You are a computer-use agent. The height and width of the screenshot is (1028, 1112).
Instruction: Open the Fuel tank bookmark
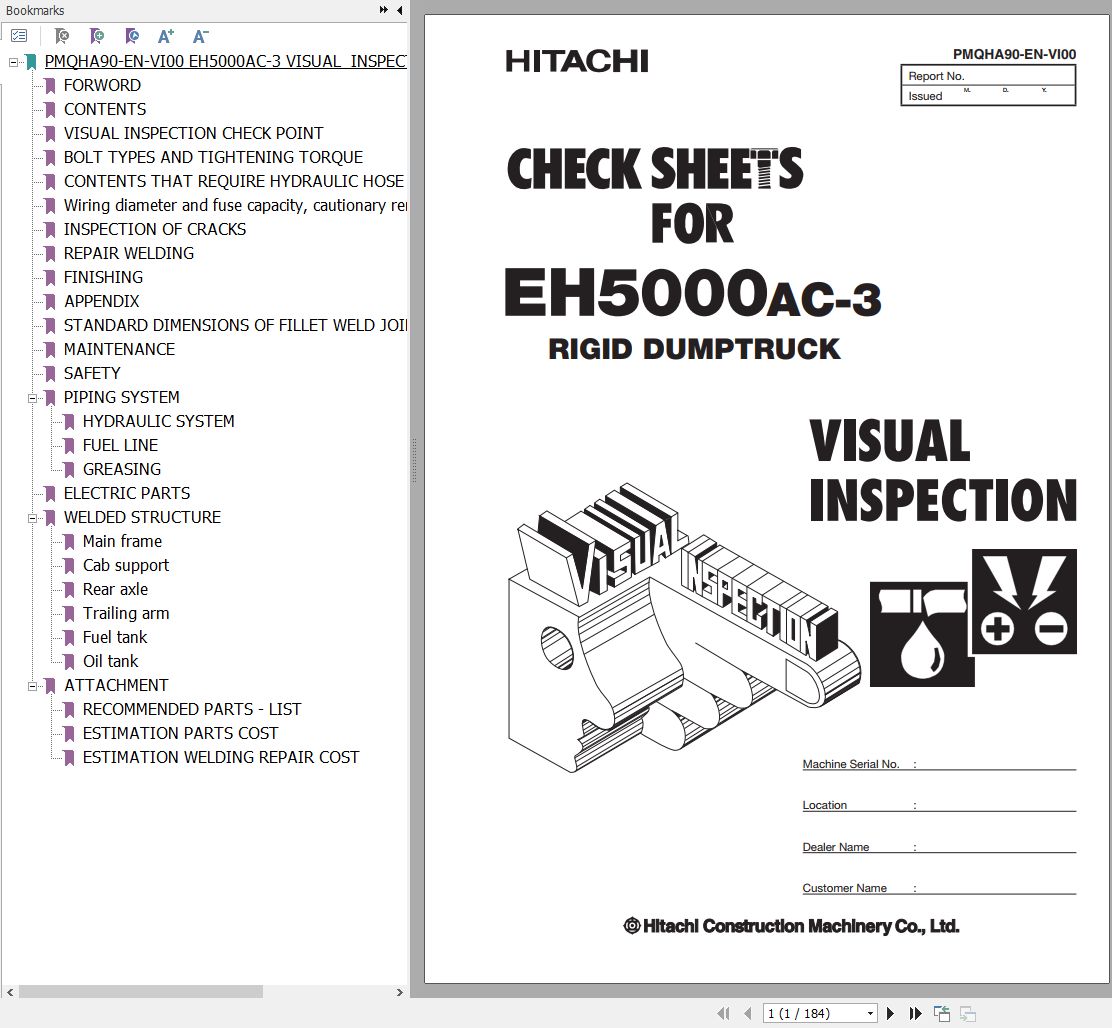tap(115, 637)
